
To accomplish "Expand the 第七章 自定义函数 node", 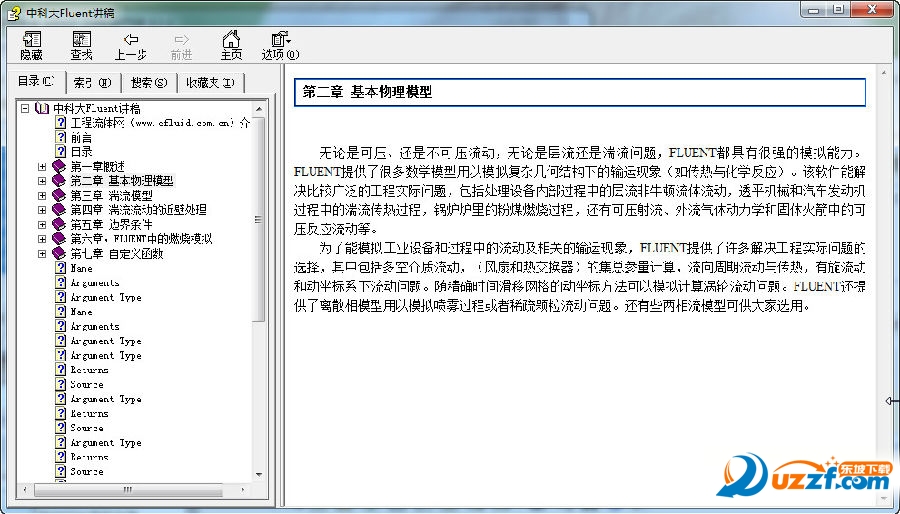I will click(x=42, y=253).
